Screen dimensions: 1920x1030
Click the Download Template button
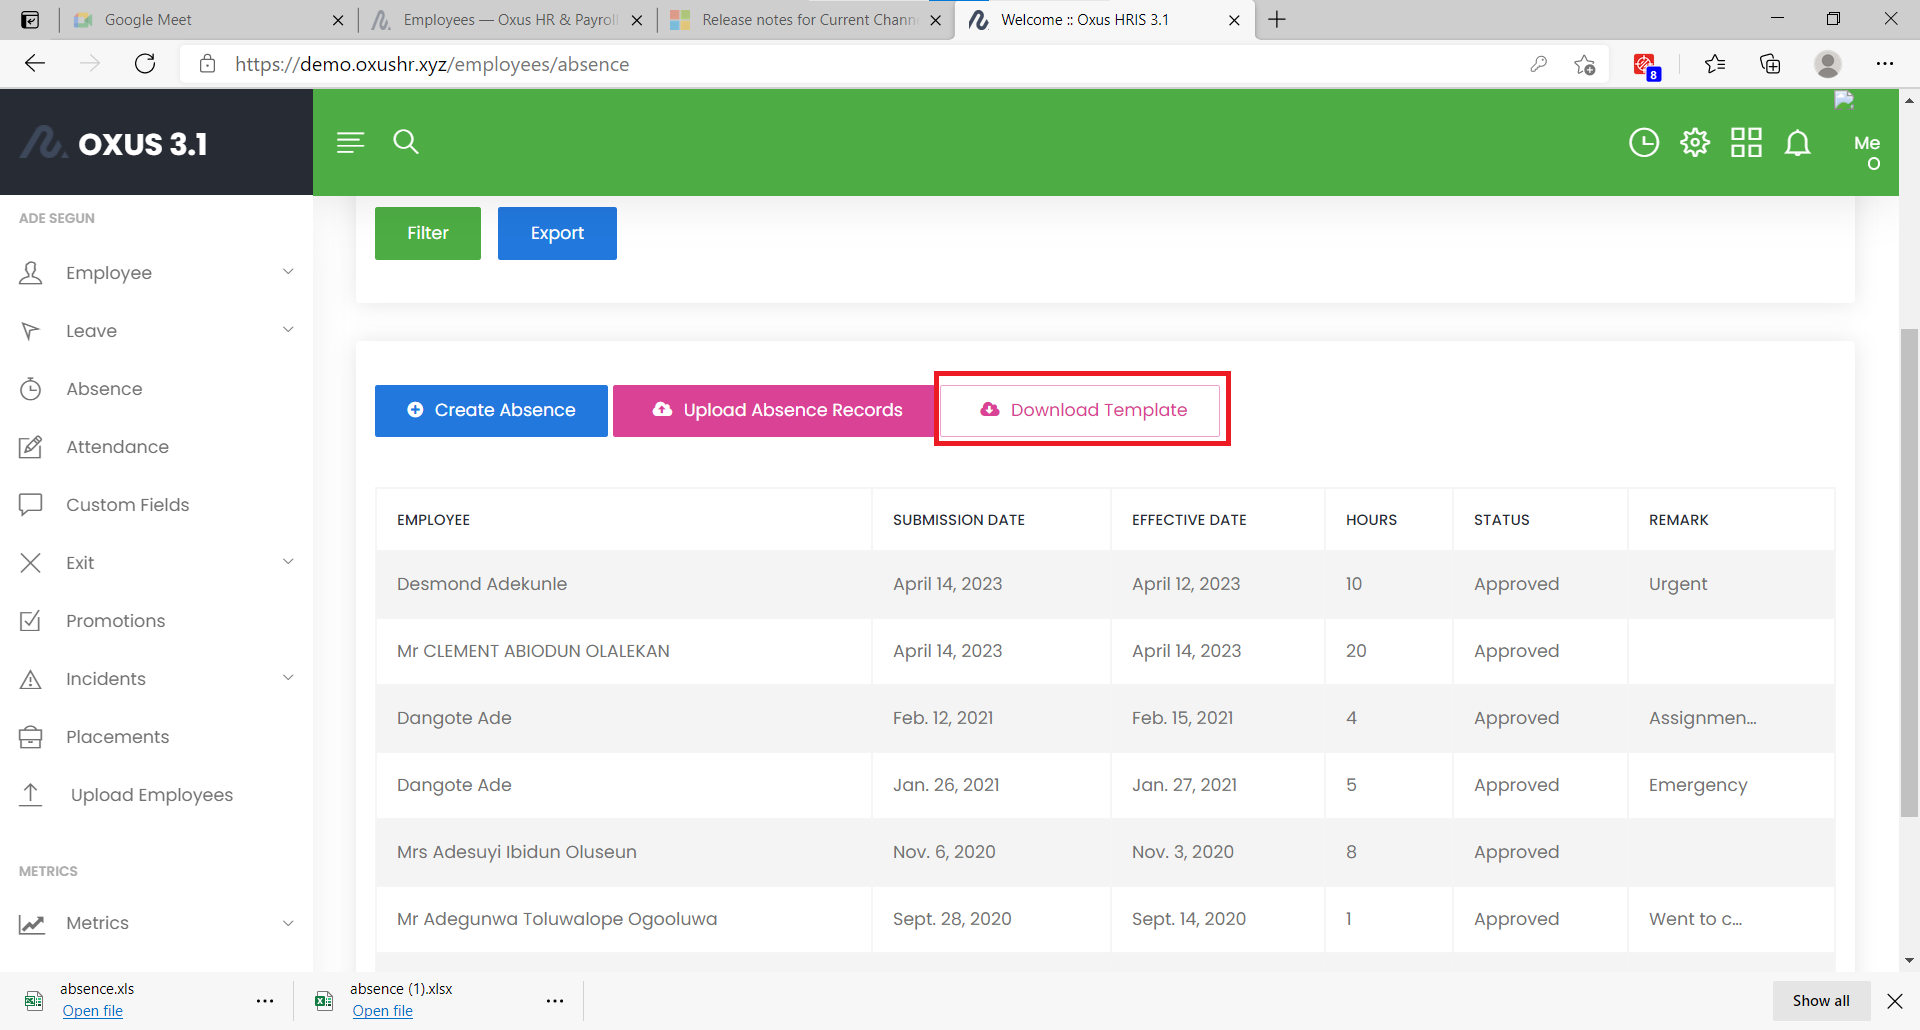1081,411
